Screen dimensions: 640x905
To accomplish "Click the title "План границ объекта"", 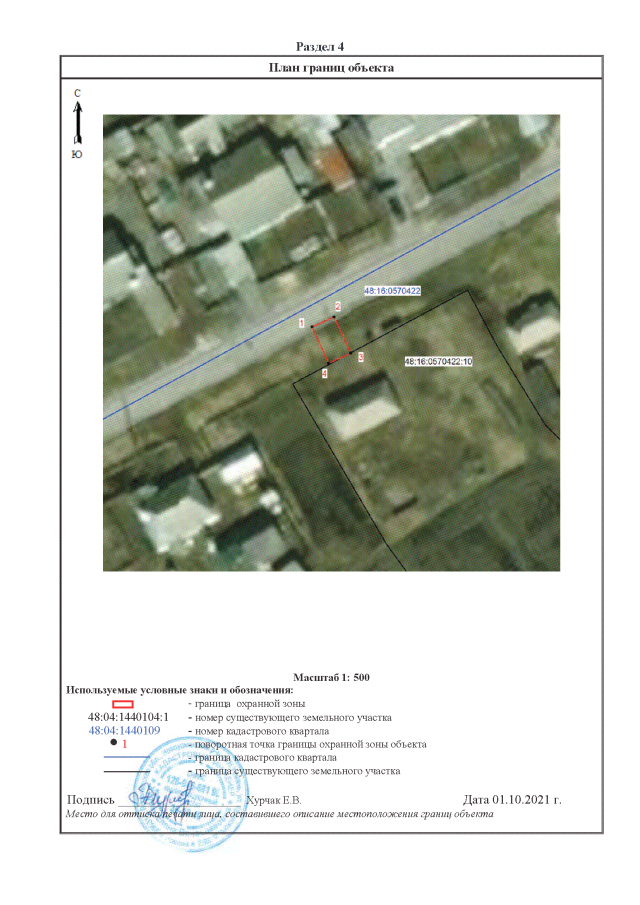I will coord(331,68).
